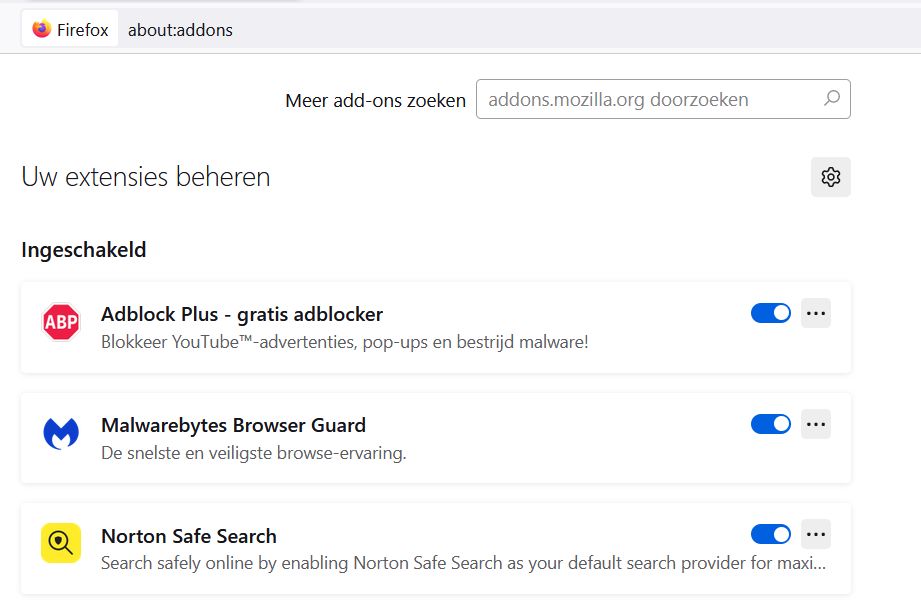This screenshot has width=921, height=616.
Task: Turn off Malwarebytes Browser Guard
Action: click(770, 423)
